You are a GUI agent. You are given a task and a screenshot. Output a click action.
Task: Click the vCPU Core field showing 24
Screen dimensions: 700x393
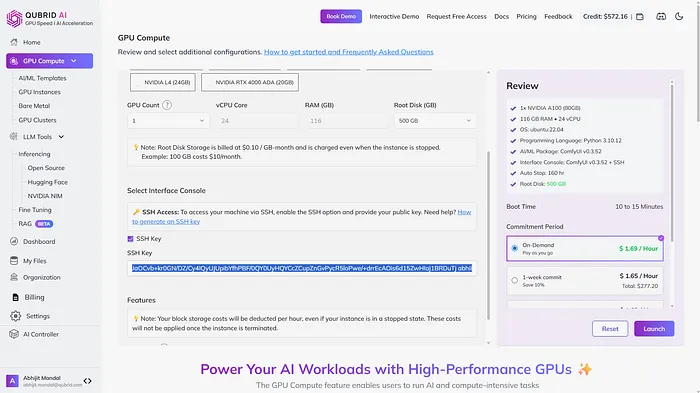pyautogui.click(x=257, y=121)
